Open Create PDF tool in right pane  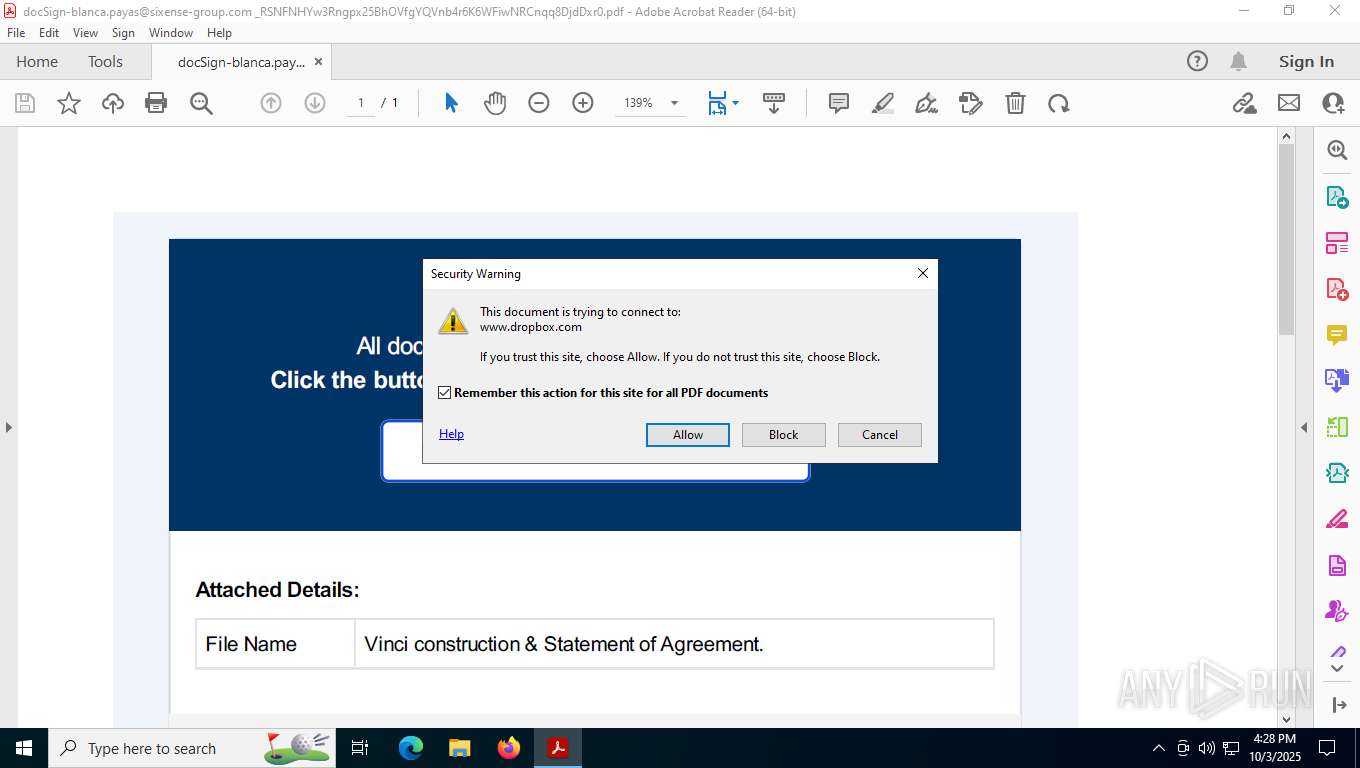[x=1337, y=289]
